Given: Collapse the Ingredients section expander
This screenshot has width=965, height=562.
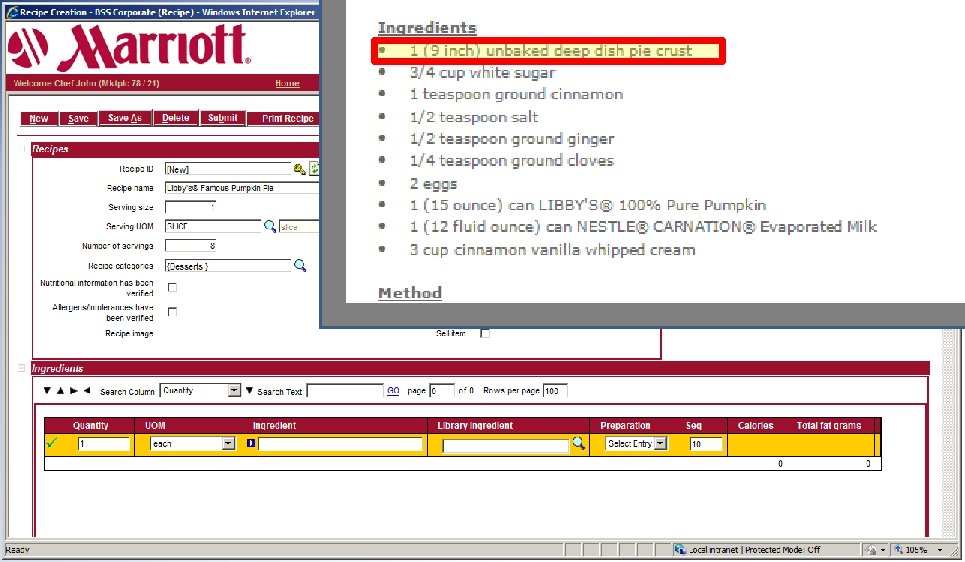Looking at the screenshot, I should pyautogui.click(x=22, y=368).
